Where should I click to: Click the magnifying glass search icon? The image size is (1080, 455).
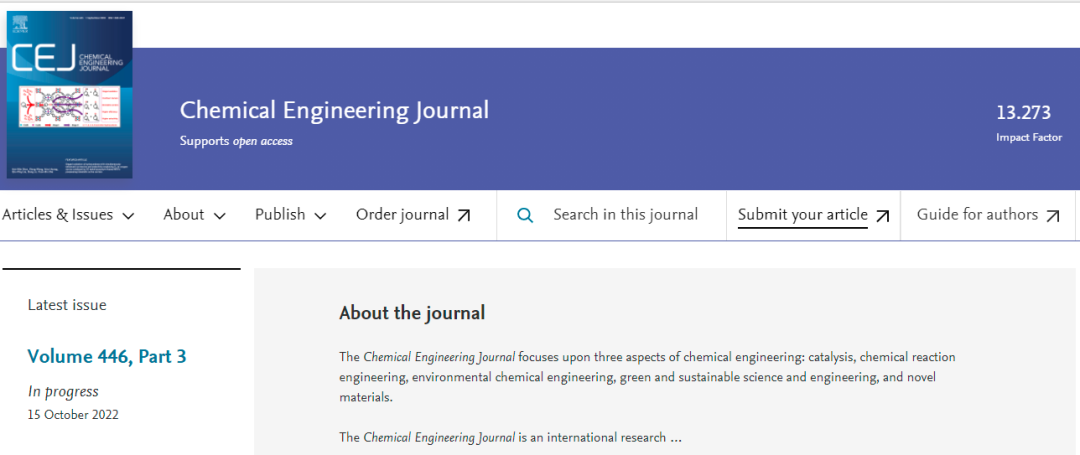pos(525,215)
